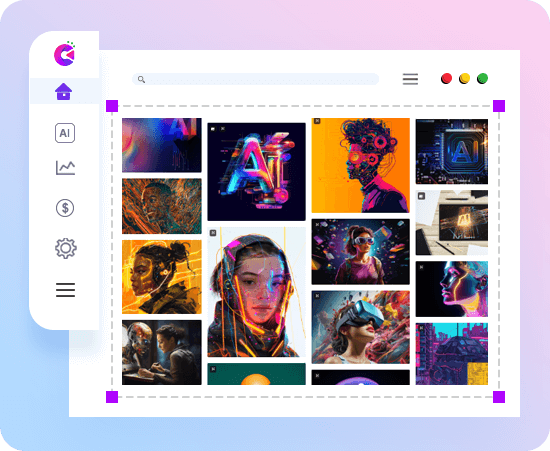Click the yellow circle window button

coord(464,78)
